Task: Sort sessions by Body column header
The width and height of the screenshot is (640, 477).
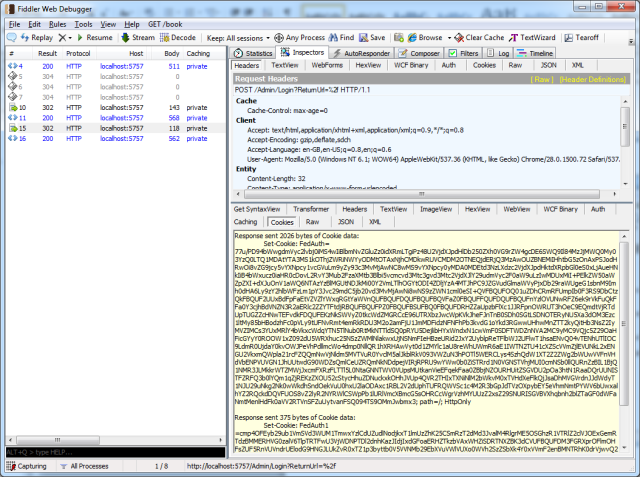Action: coord(167,53)
